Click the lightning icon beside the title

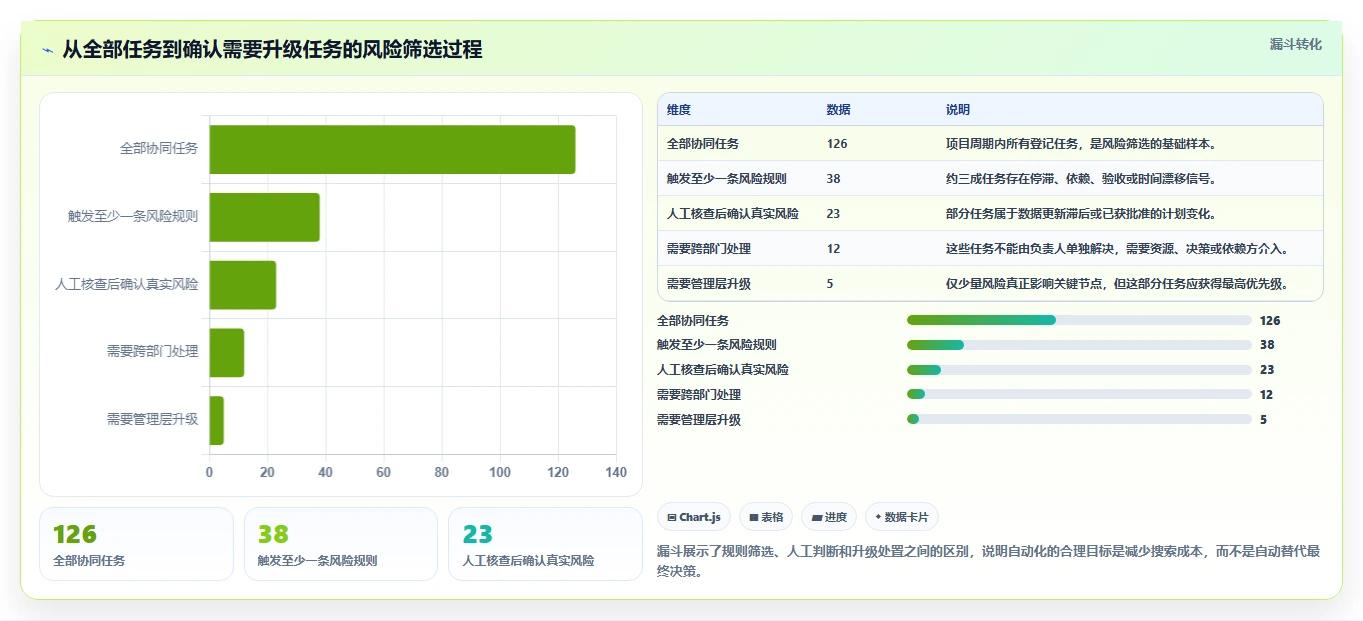coord(47,49)
